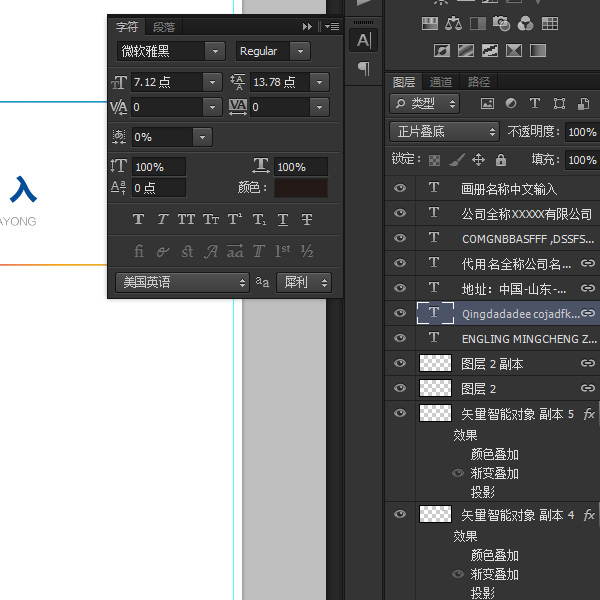Apply Subscript text style
Viewport: 600px width, 600px height.
coord(259,219)
